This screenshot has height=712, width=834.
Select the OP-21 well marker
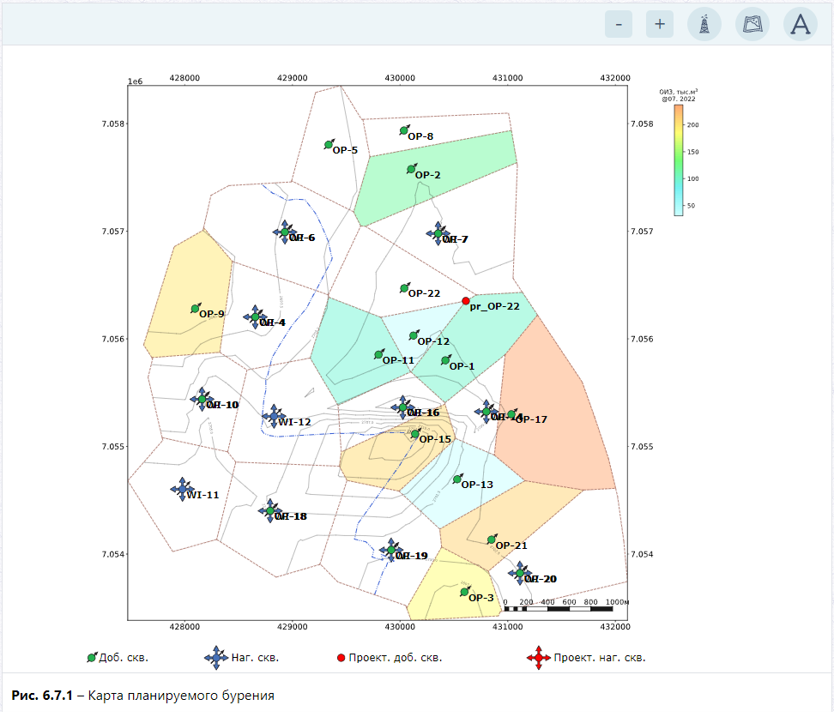492,540
